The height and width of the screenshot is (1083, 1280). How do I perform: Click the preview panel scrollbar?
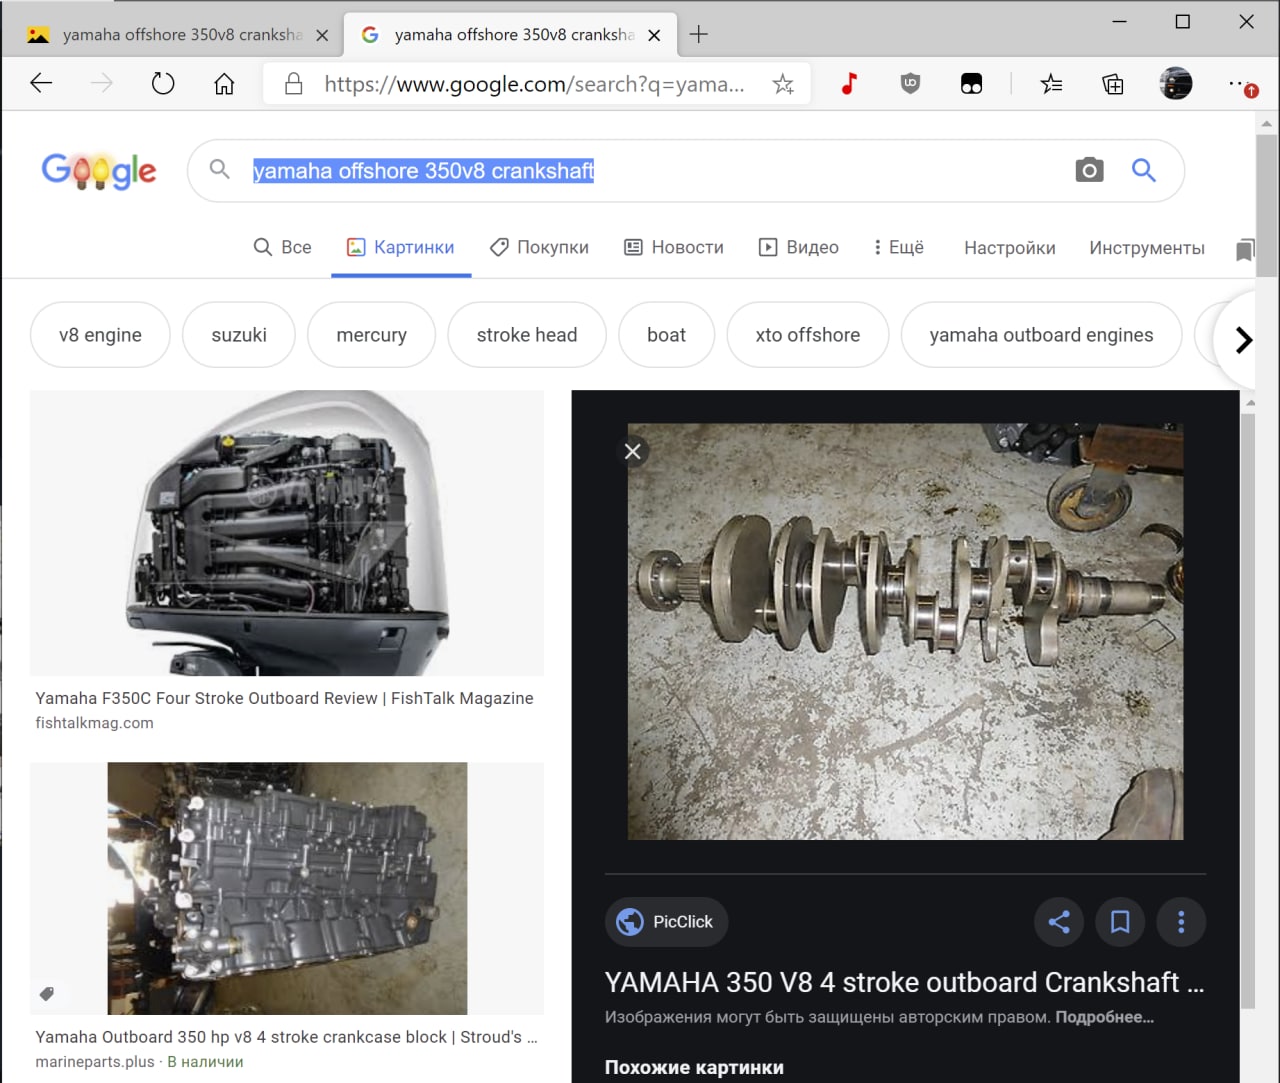click(1247, 710)
